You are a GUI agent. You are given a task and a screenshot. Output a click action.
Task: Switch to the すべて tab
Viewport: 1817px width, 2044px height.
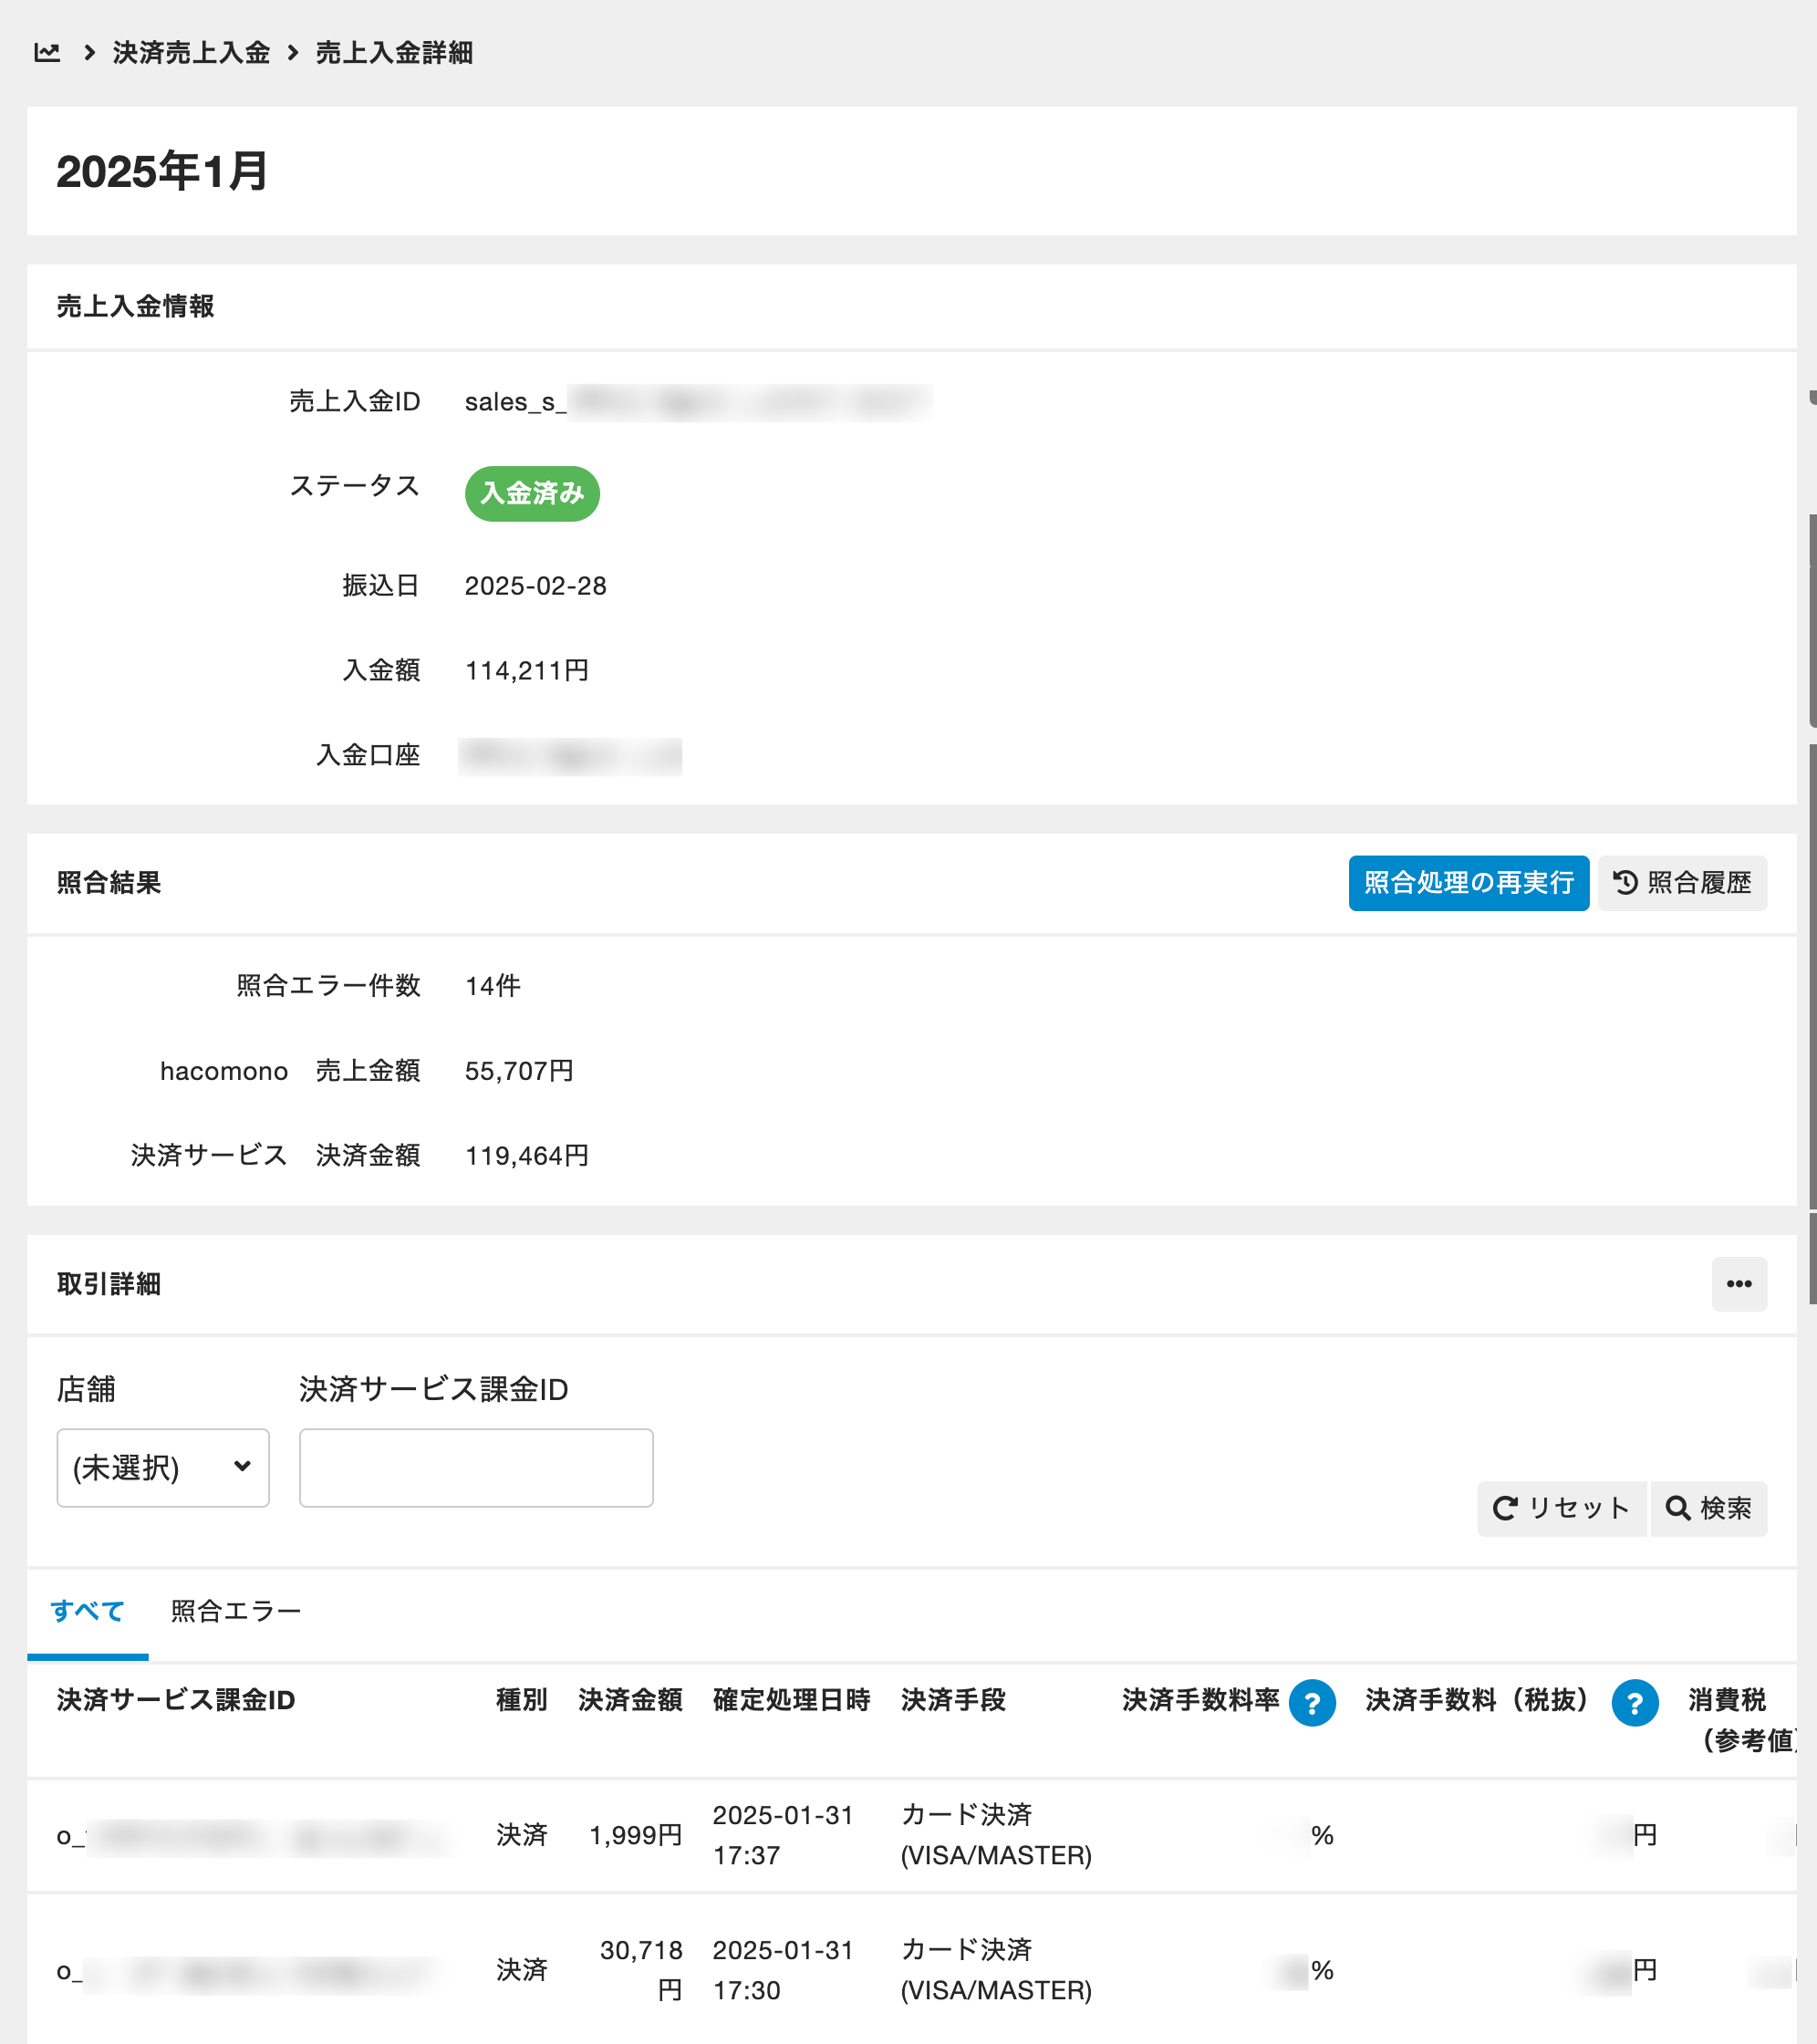pos(88,1611)
